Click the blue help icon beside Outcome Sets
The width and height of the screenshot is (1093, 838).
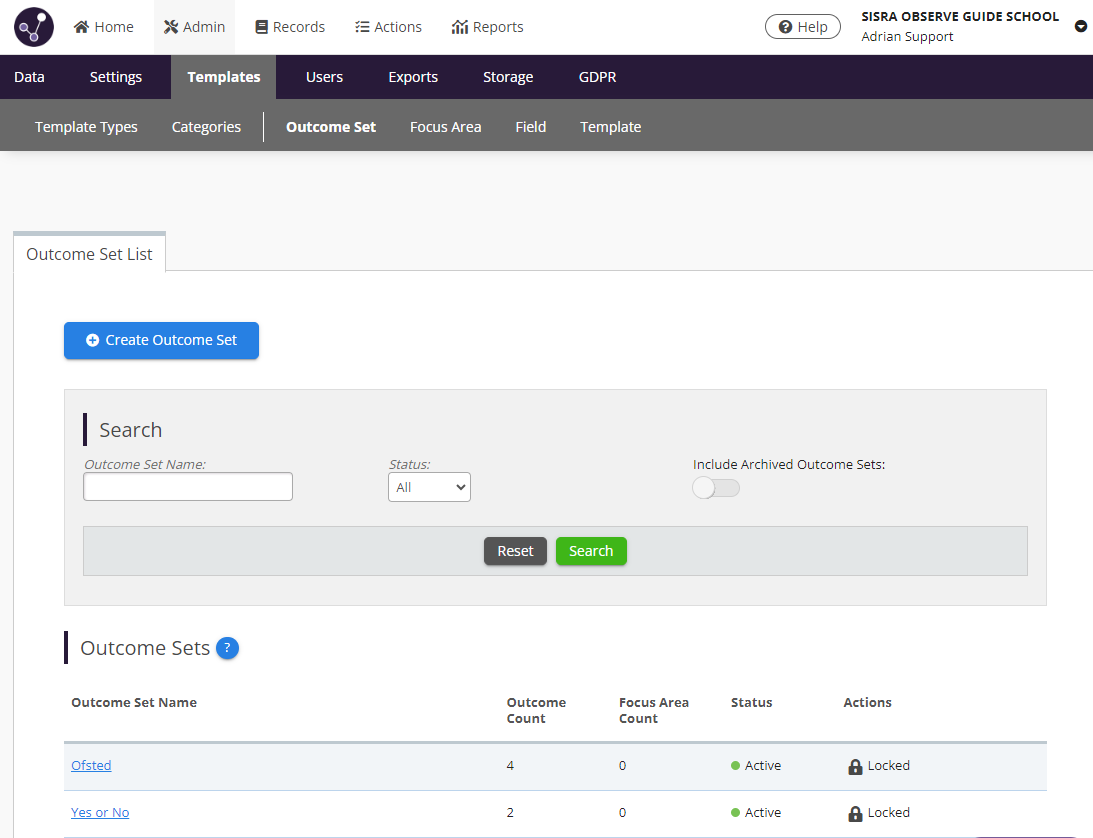(x=227, y=648)
